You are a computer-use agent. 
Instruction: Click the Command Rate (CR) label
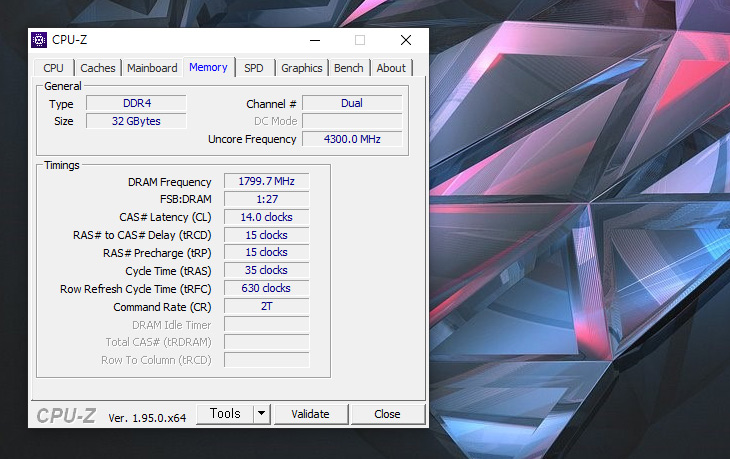click(162, 307)
